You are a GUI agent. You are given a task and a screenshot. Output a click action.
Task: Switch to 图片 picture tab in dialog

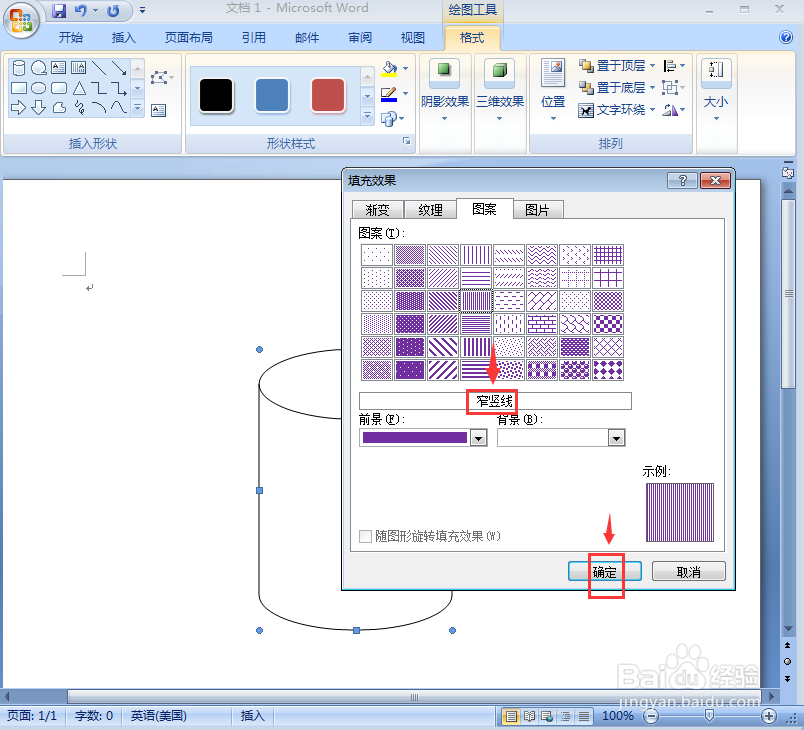click(x=537, y=210)
